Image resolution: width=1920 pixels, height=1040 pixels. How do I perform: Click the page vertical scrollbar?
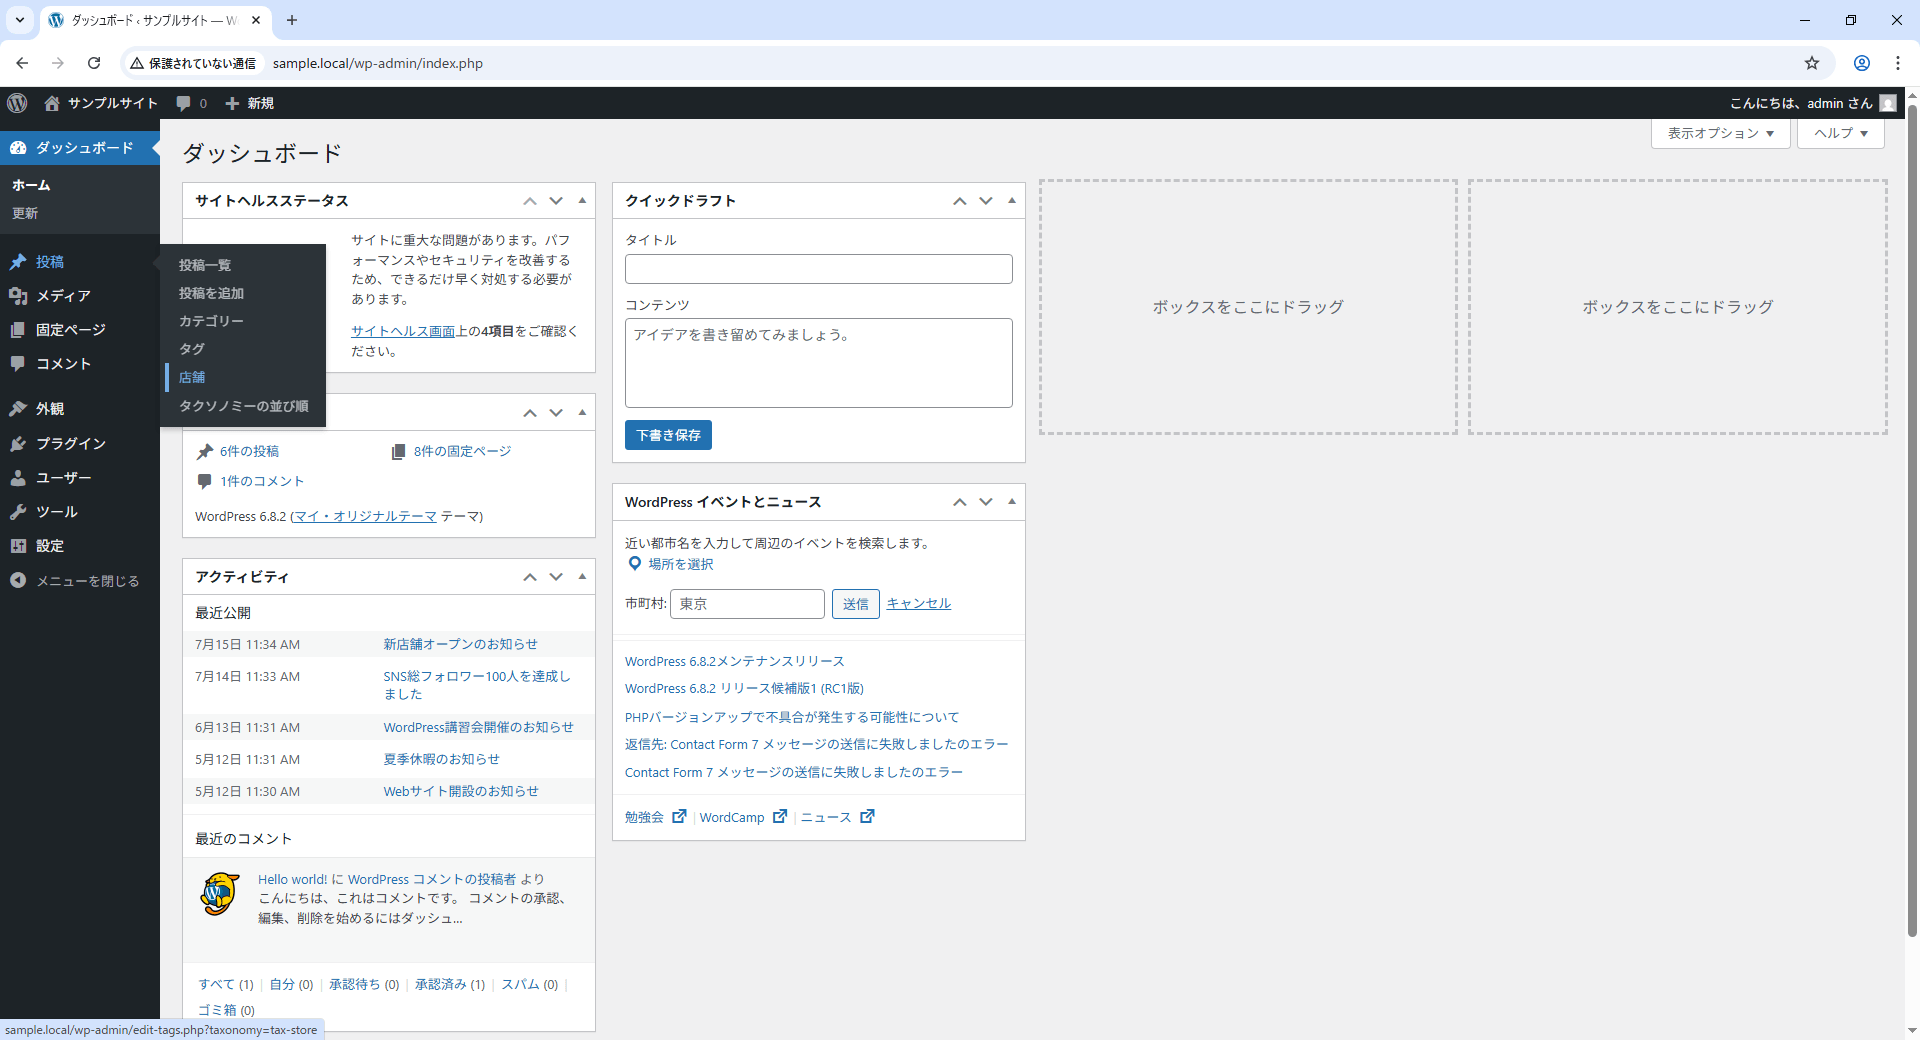pos(1912,520)
